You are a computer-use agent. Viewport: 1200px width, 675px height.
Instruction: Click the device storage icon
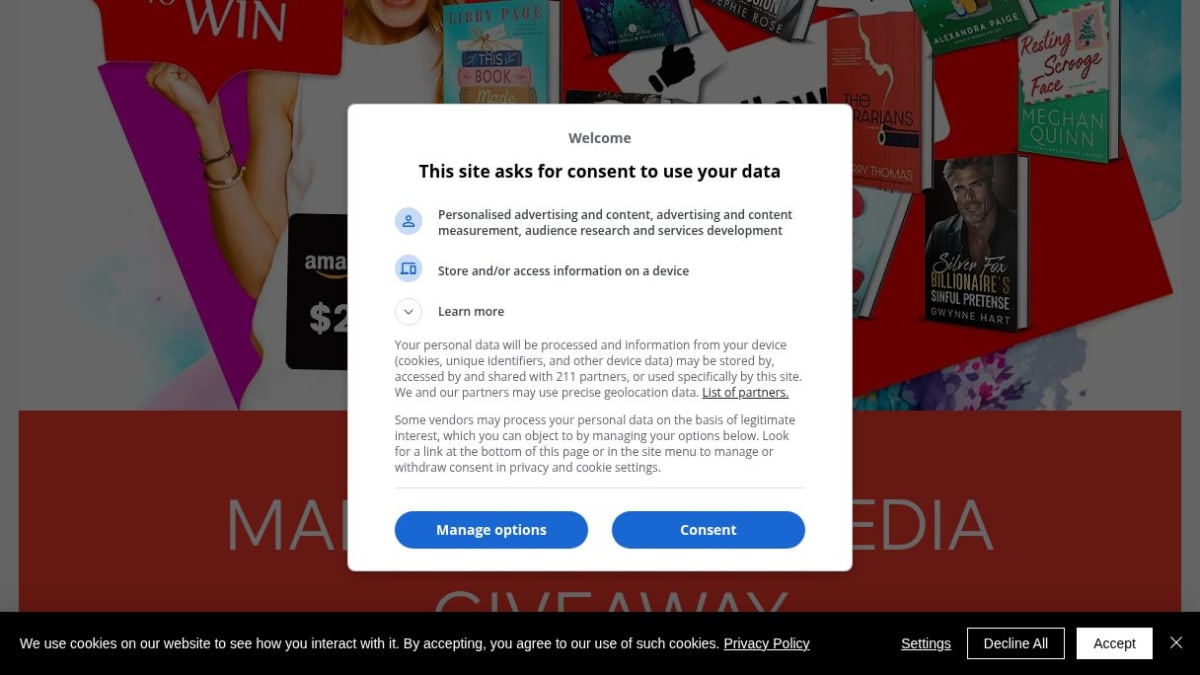[x=408, y=269]
